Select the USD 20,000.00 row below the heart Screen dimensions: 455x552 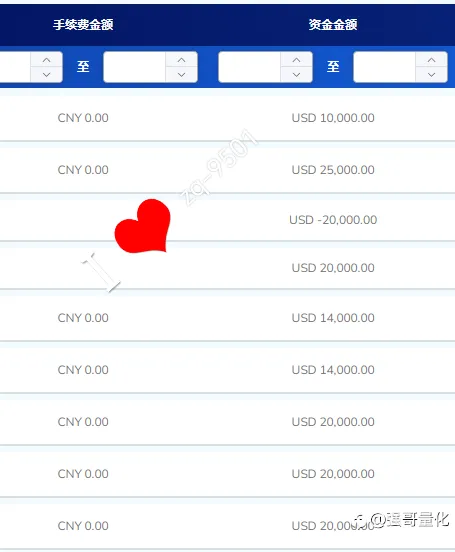[228, 268]
